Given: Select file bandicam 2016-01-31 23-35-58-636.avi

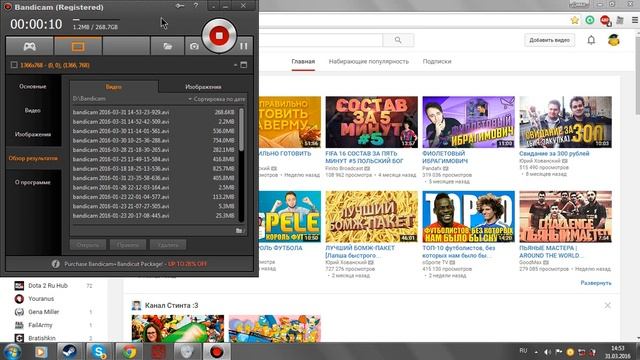Looking at the screenshot, I should coord(153,178).
